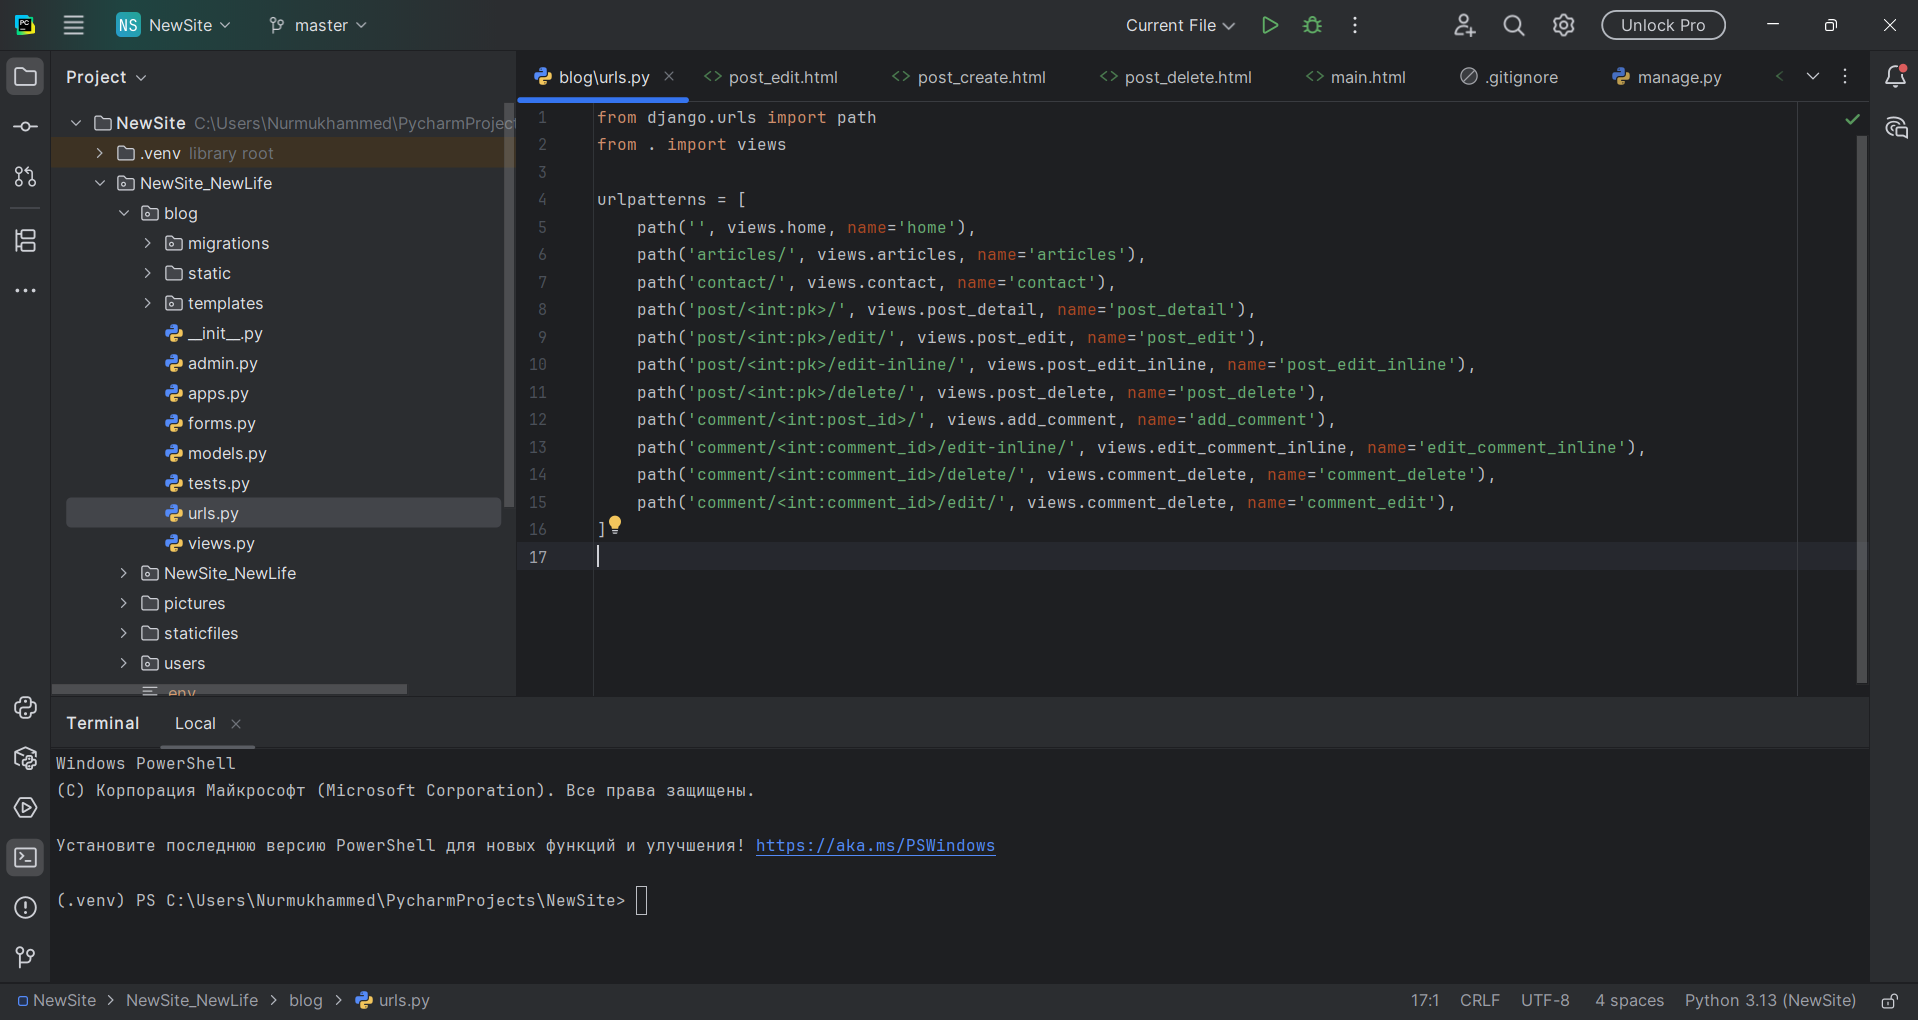The width and height of the screenshot is (1918, 1020).
Task: Open the Commit tool window in the left sidebar
Action: click(x=25, y=127)
